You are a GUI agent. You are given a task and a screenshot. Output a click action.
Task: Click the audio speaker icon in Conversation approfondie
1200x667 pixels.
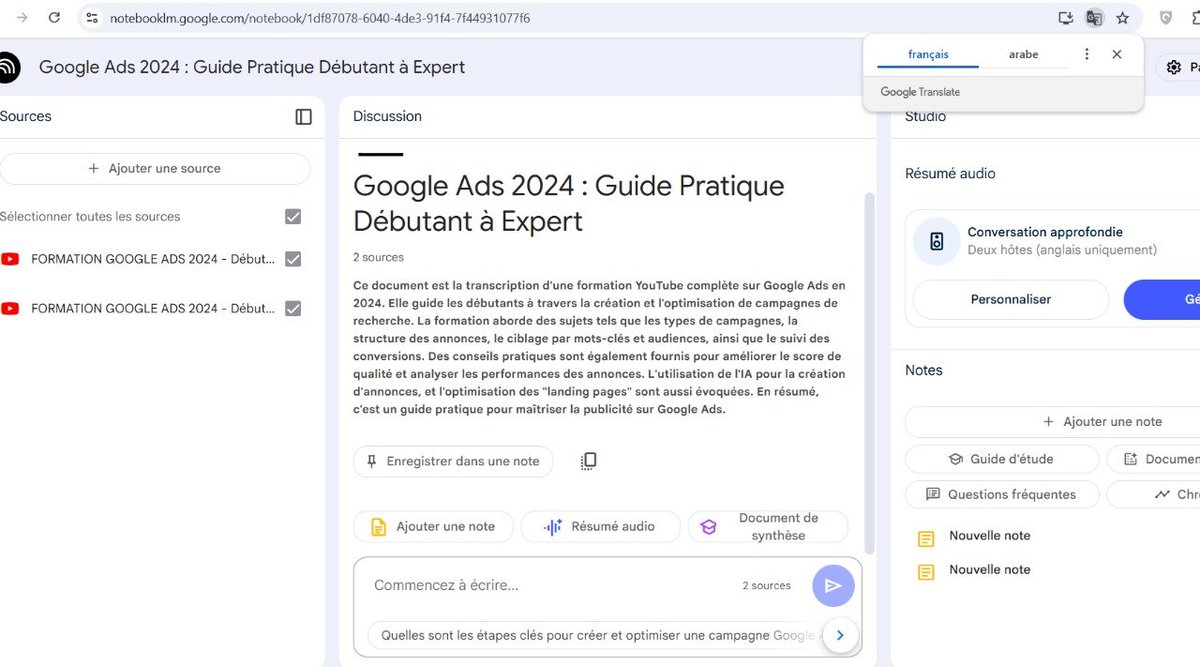(x=937, y=241)
